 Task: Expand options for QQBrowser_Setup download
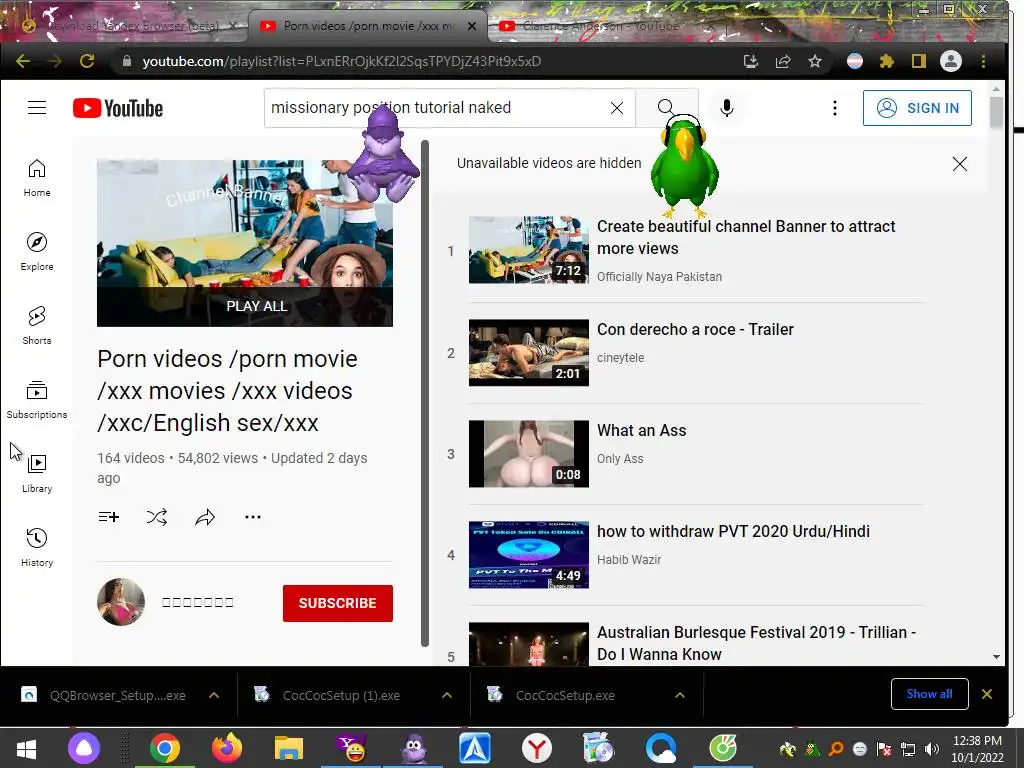click(214, 696)
